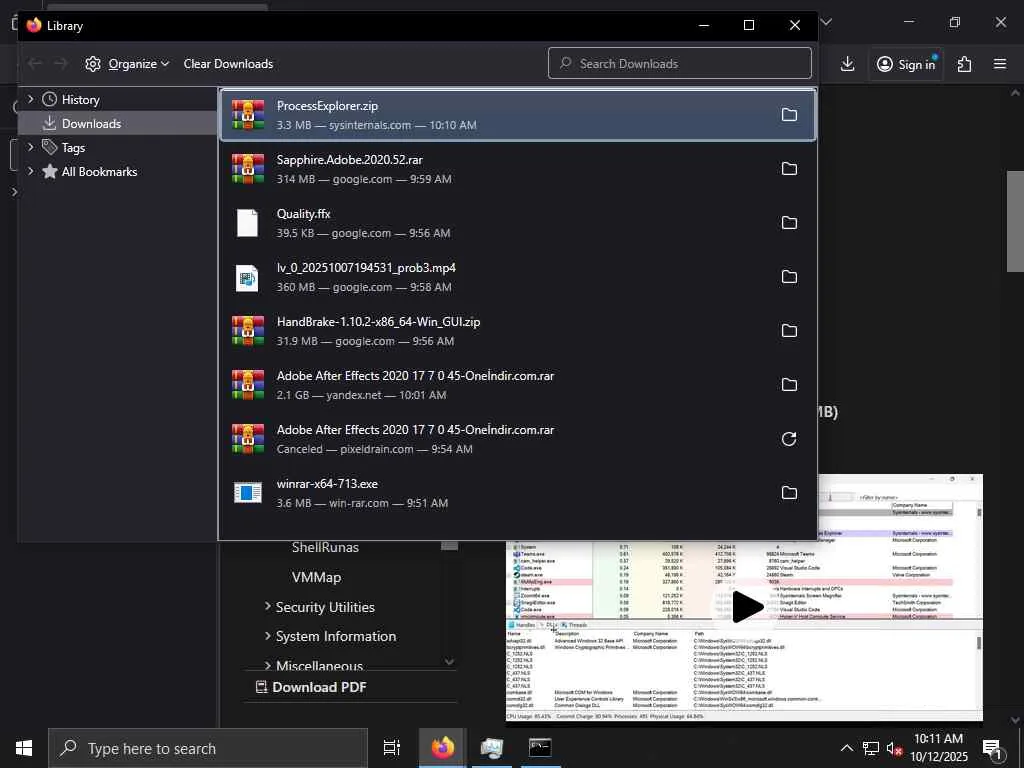
Task: Expand the History tree node
Action: [x=30, y=99]
